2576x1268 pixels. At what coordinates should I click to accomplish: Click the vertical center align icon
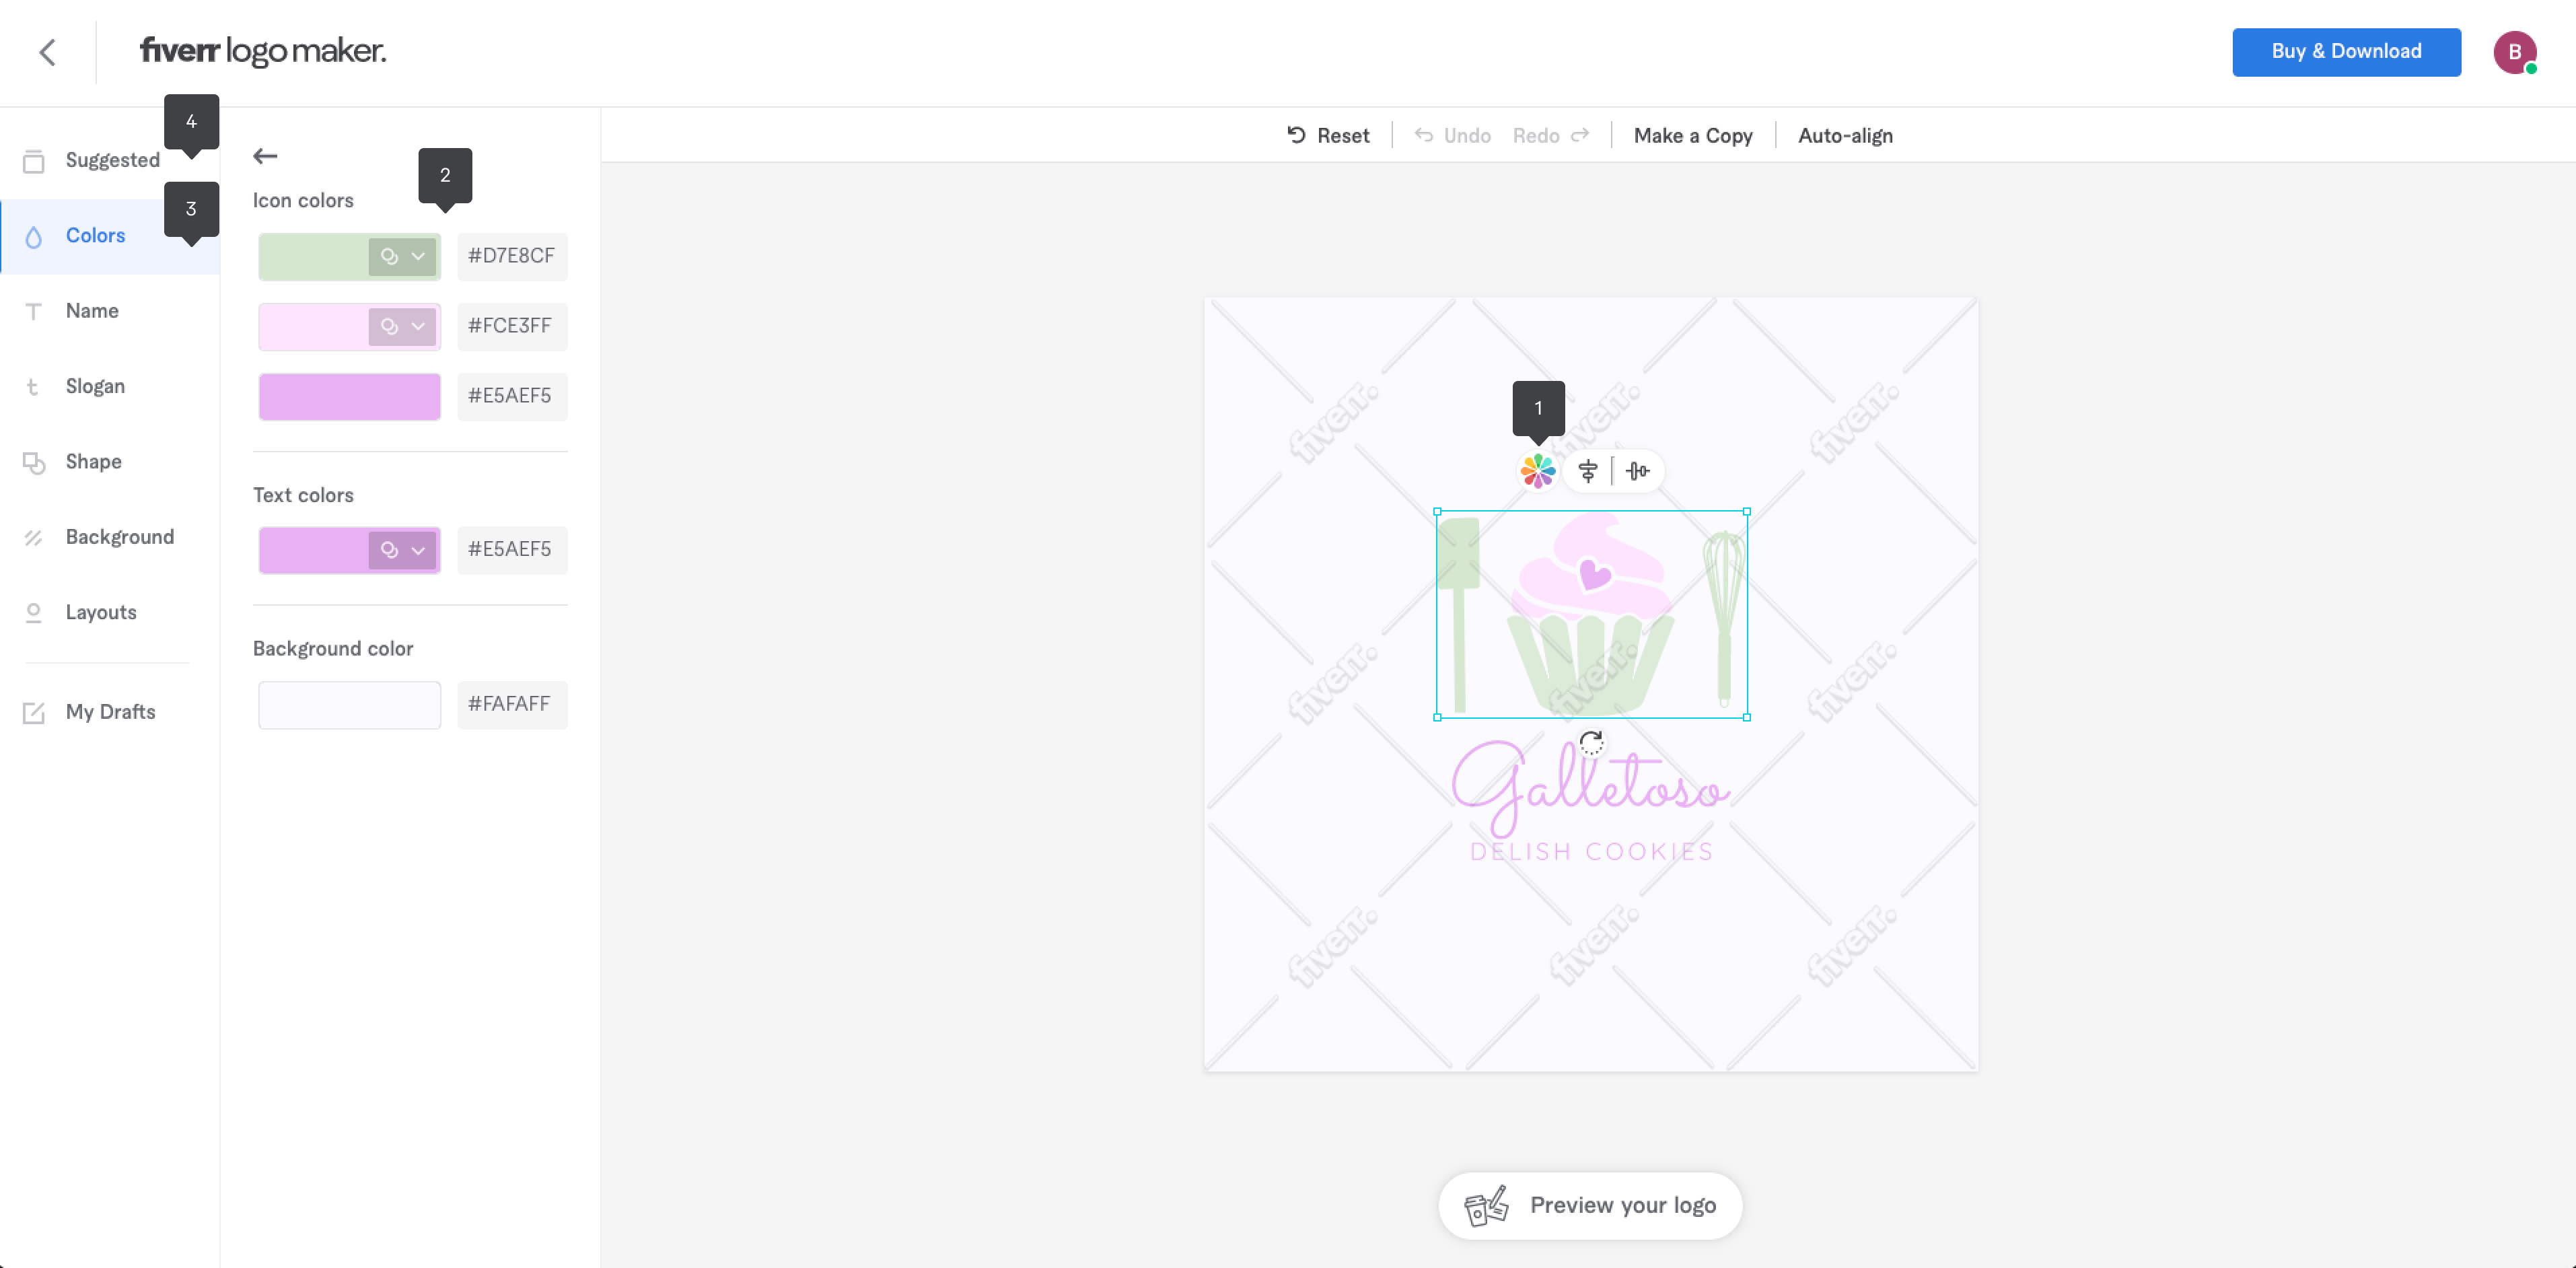(1637, 471)
